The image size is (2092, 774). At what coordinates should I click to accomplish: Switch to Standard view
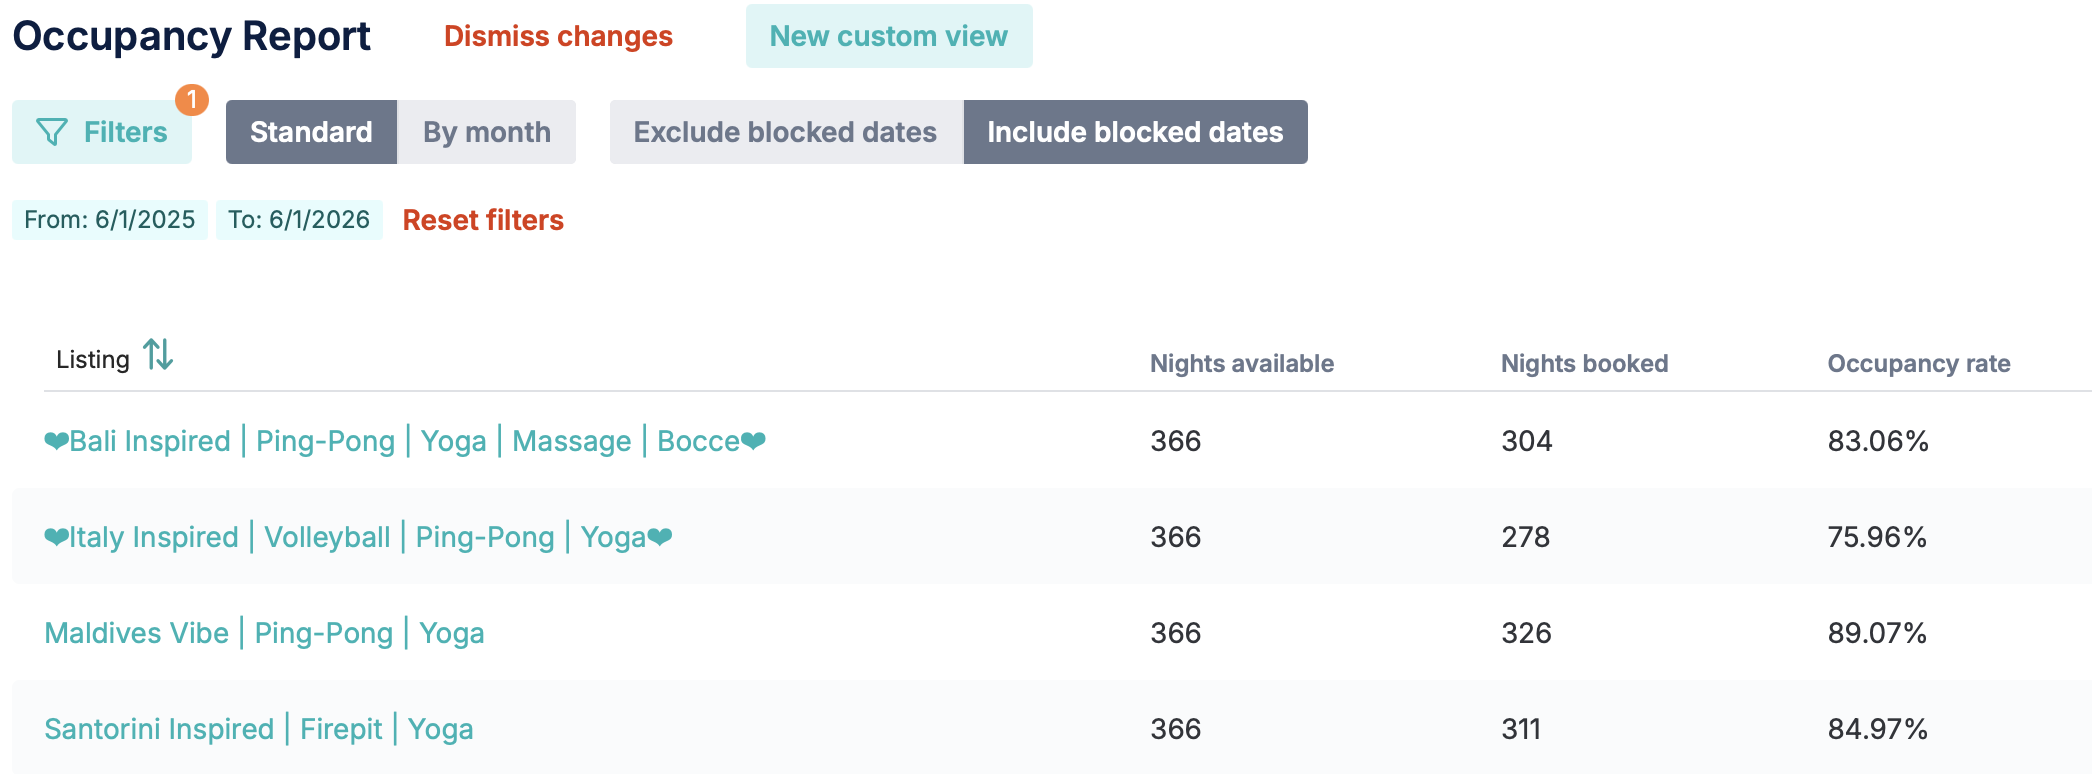[x=311, y=132]
